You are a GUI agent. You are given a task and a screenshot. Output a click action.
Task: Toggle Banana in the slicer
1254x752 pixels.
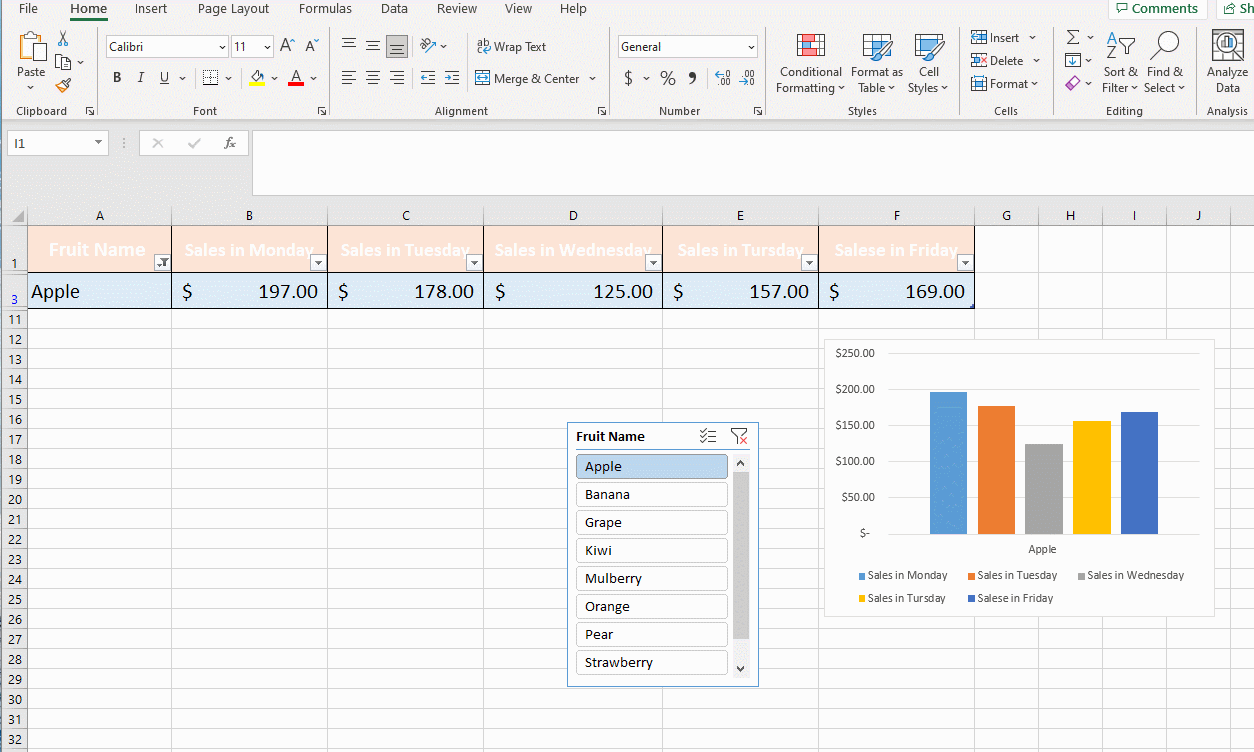tap(652, 494)
